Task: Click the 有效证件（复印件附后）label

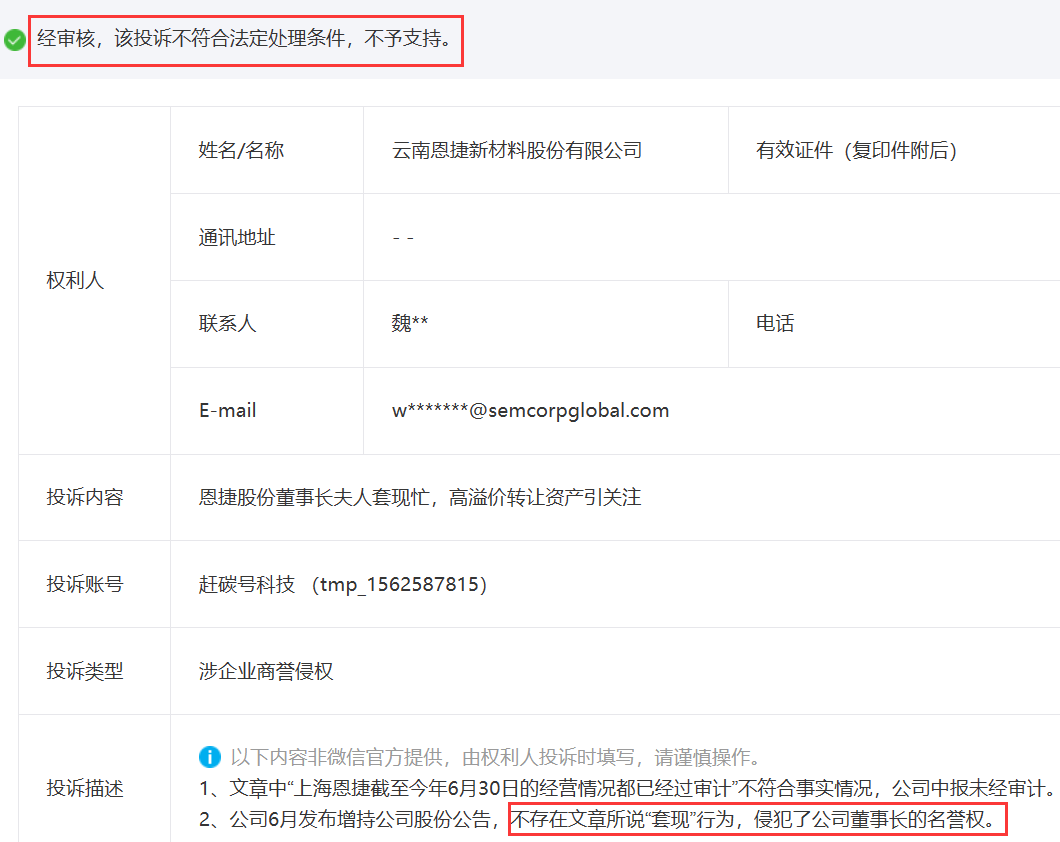Action: (857, 150)
